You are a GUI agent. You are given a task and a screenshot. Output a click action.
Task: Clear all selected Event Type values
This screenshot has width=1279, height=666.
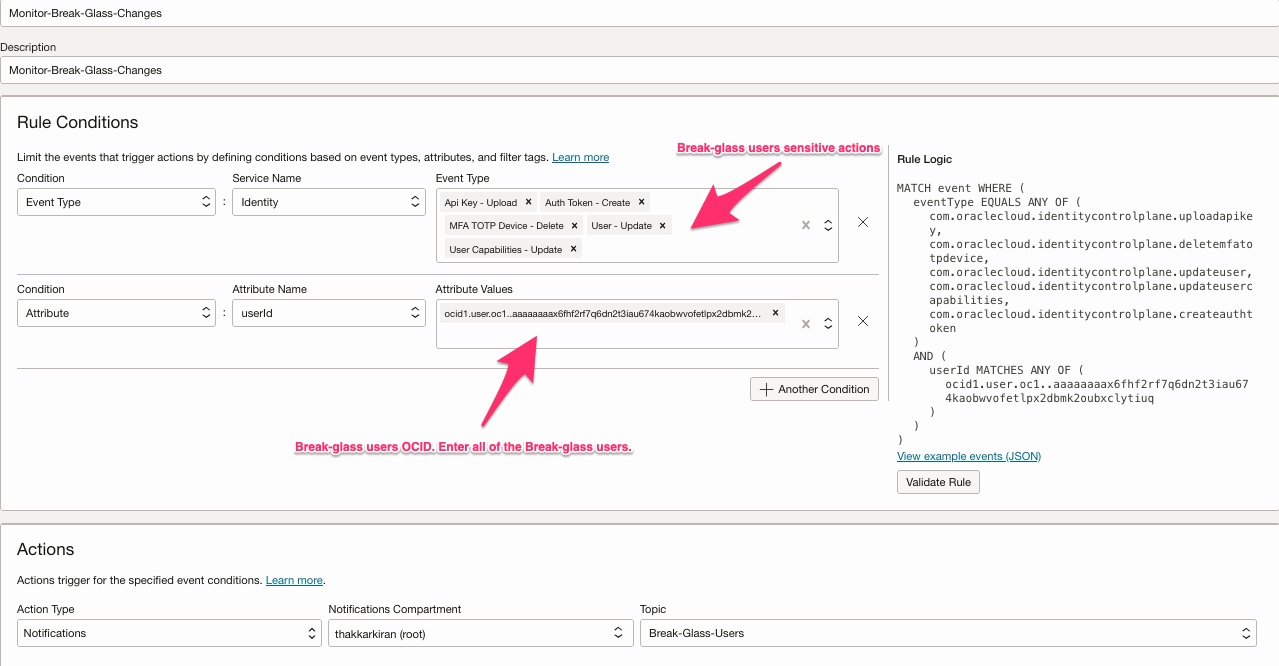[x=806, y=226]
